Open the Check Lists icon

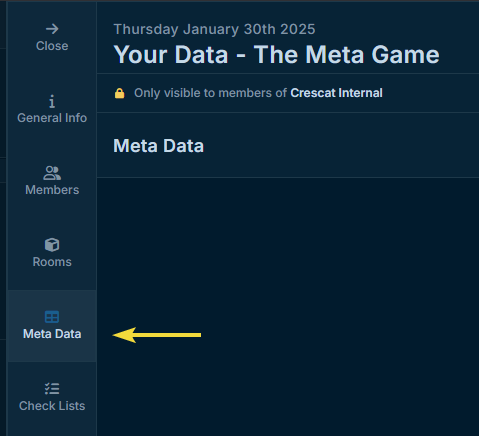(x=52, y=389)
